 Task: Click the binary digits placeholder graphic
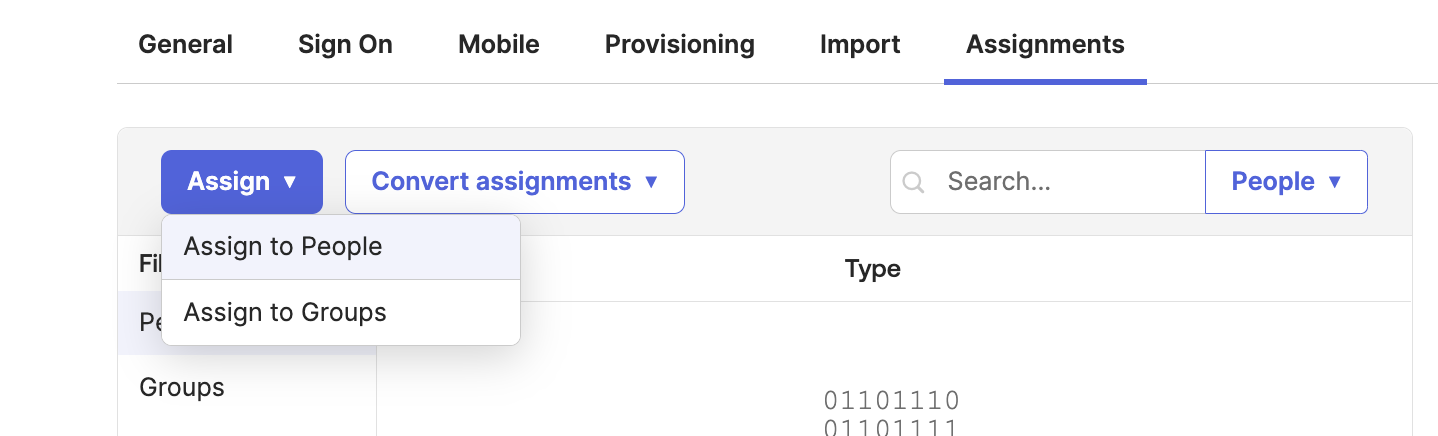[x=891, y=412]
